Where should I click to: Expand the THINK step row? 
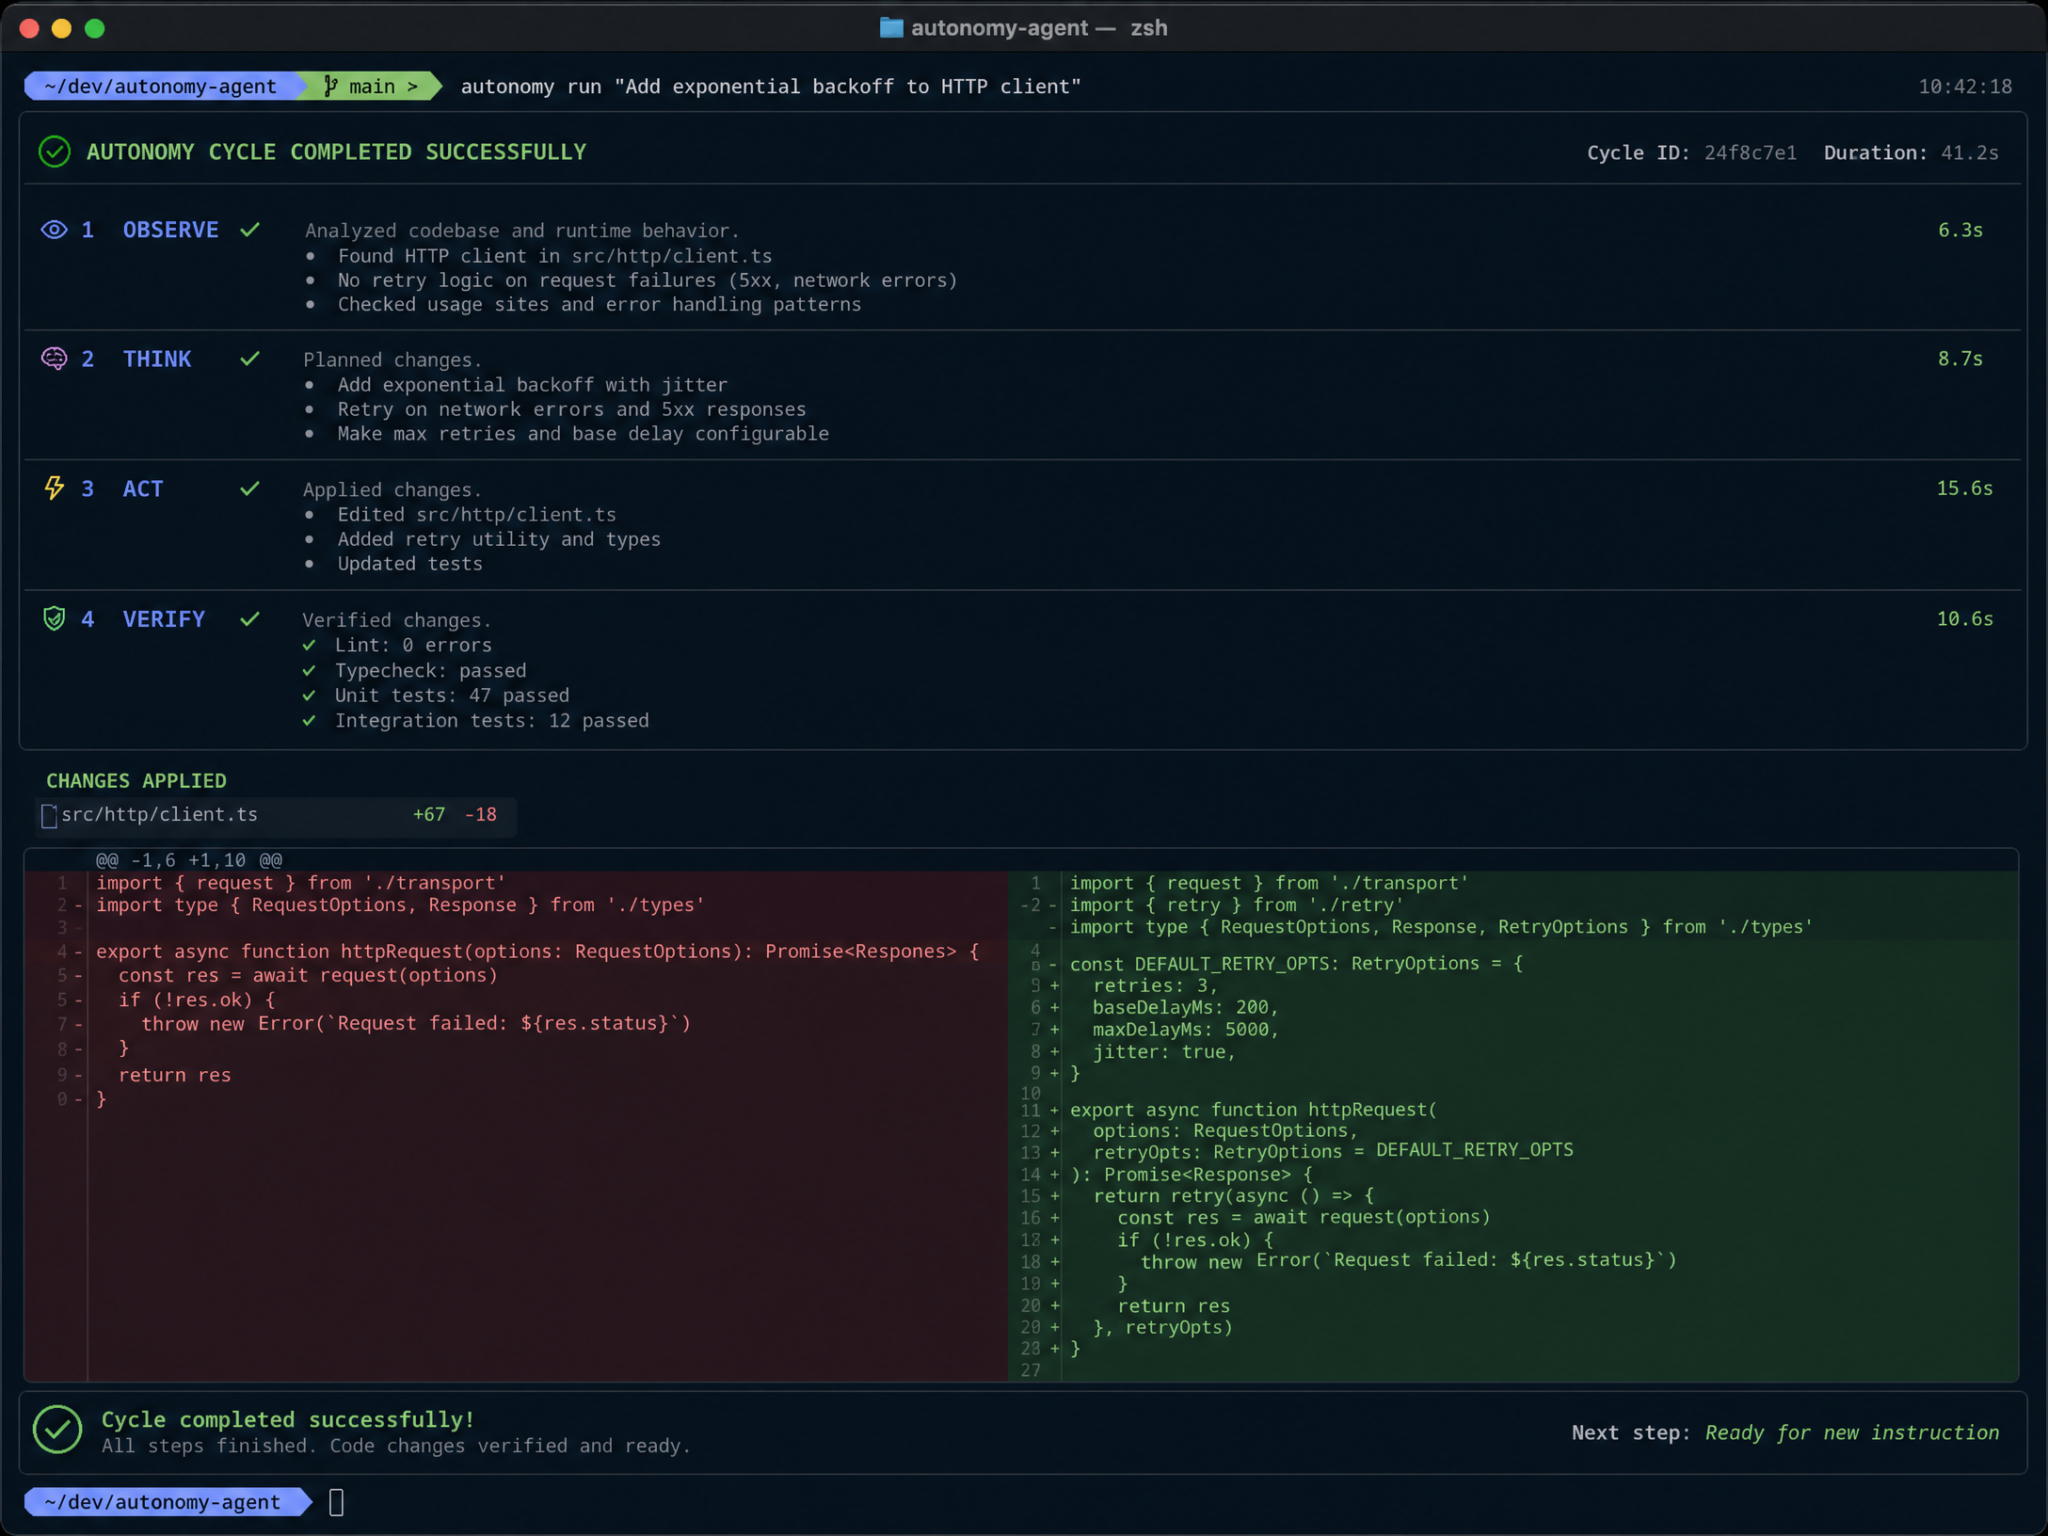[x=1022, y=396]
